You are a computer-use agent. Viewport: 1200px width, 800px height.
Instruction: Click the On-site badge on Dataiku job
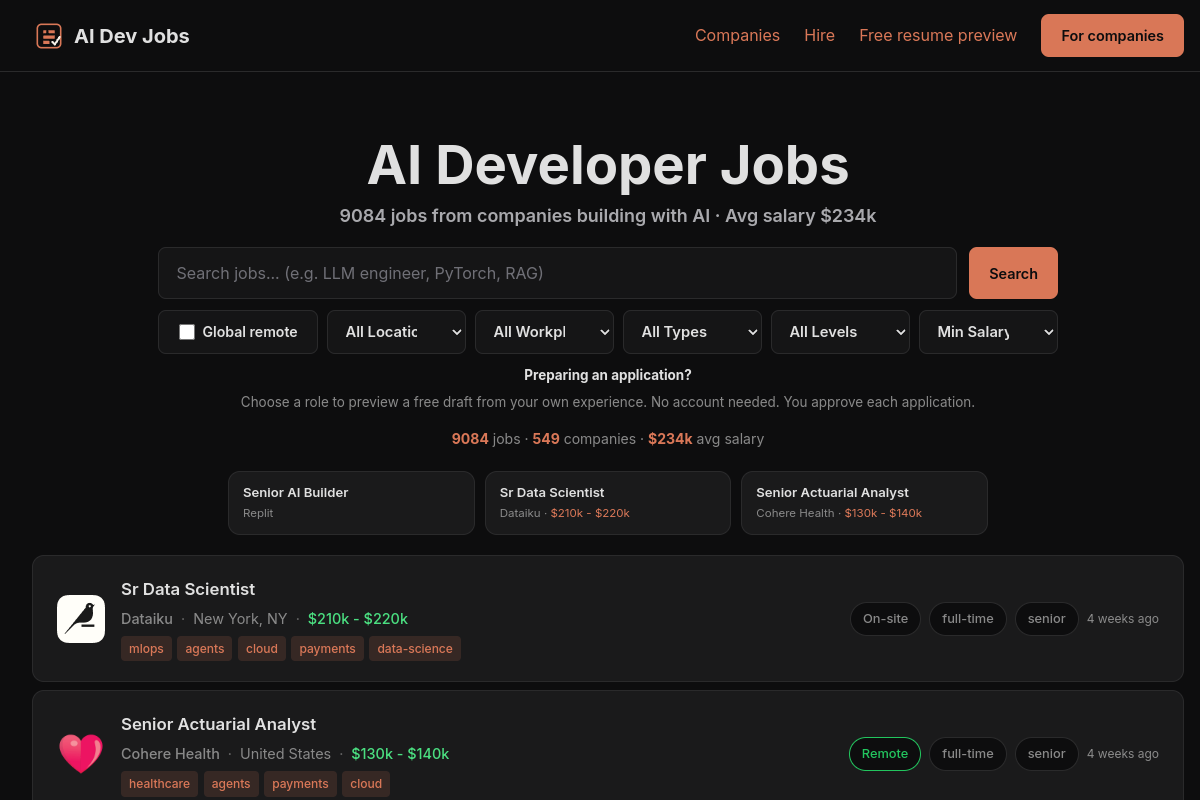click(x=885, y=619)
